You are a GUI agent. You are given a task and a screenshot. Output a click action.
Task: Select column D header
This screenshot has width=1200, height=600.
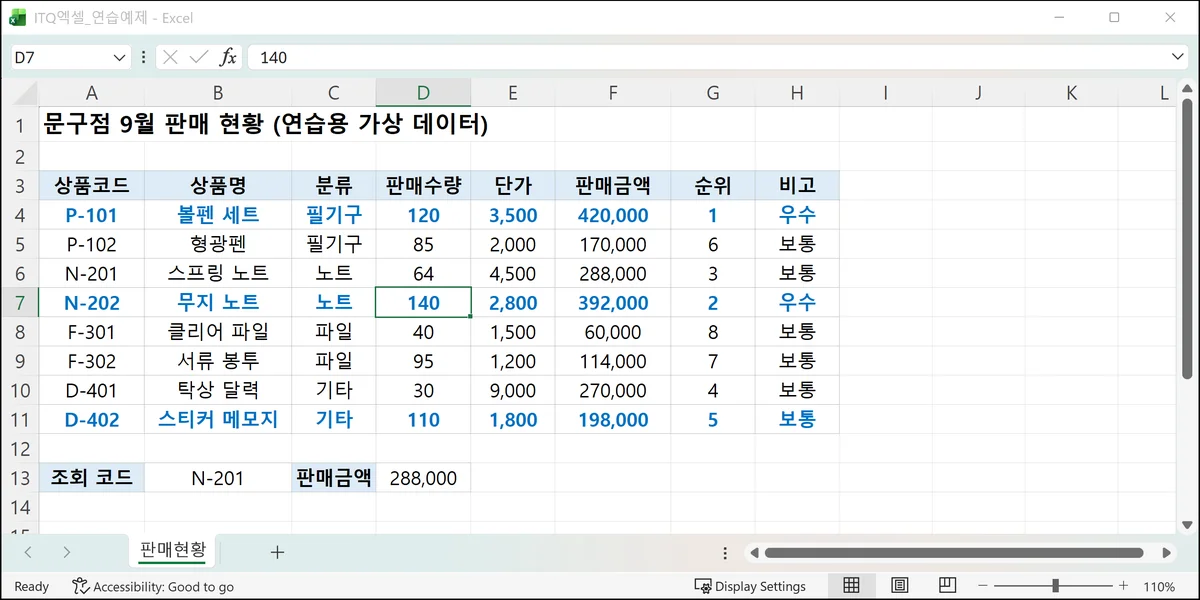[x=424, y=93]
